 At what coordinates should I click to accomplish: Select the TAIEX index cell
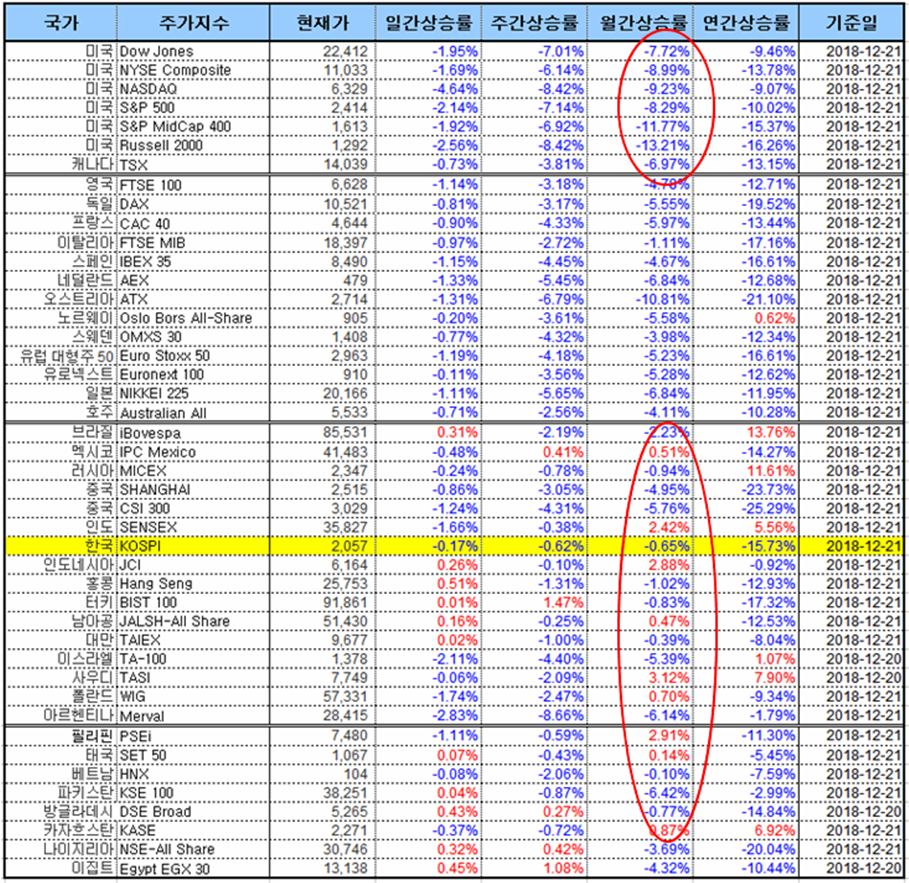pos(193,640)
